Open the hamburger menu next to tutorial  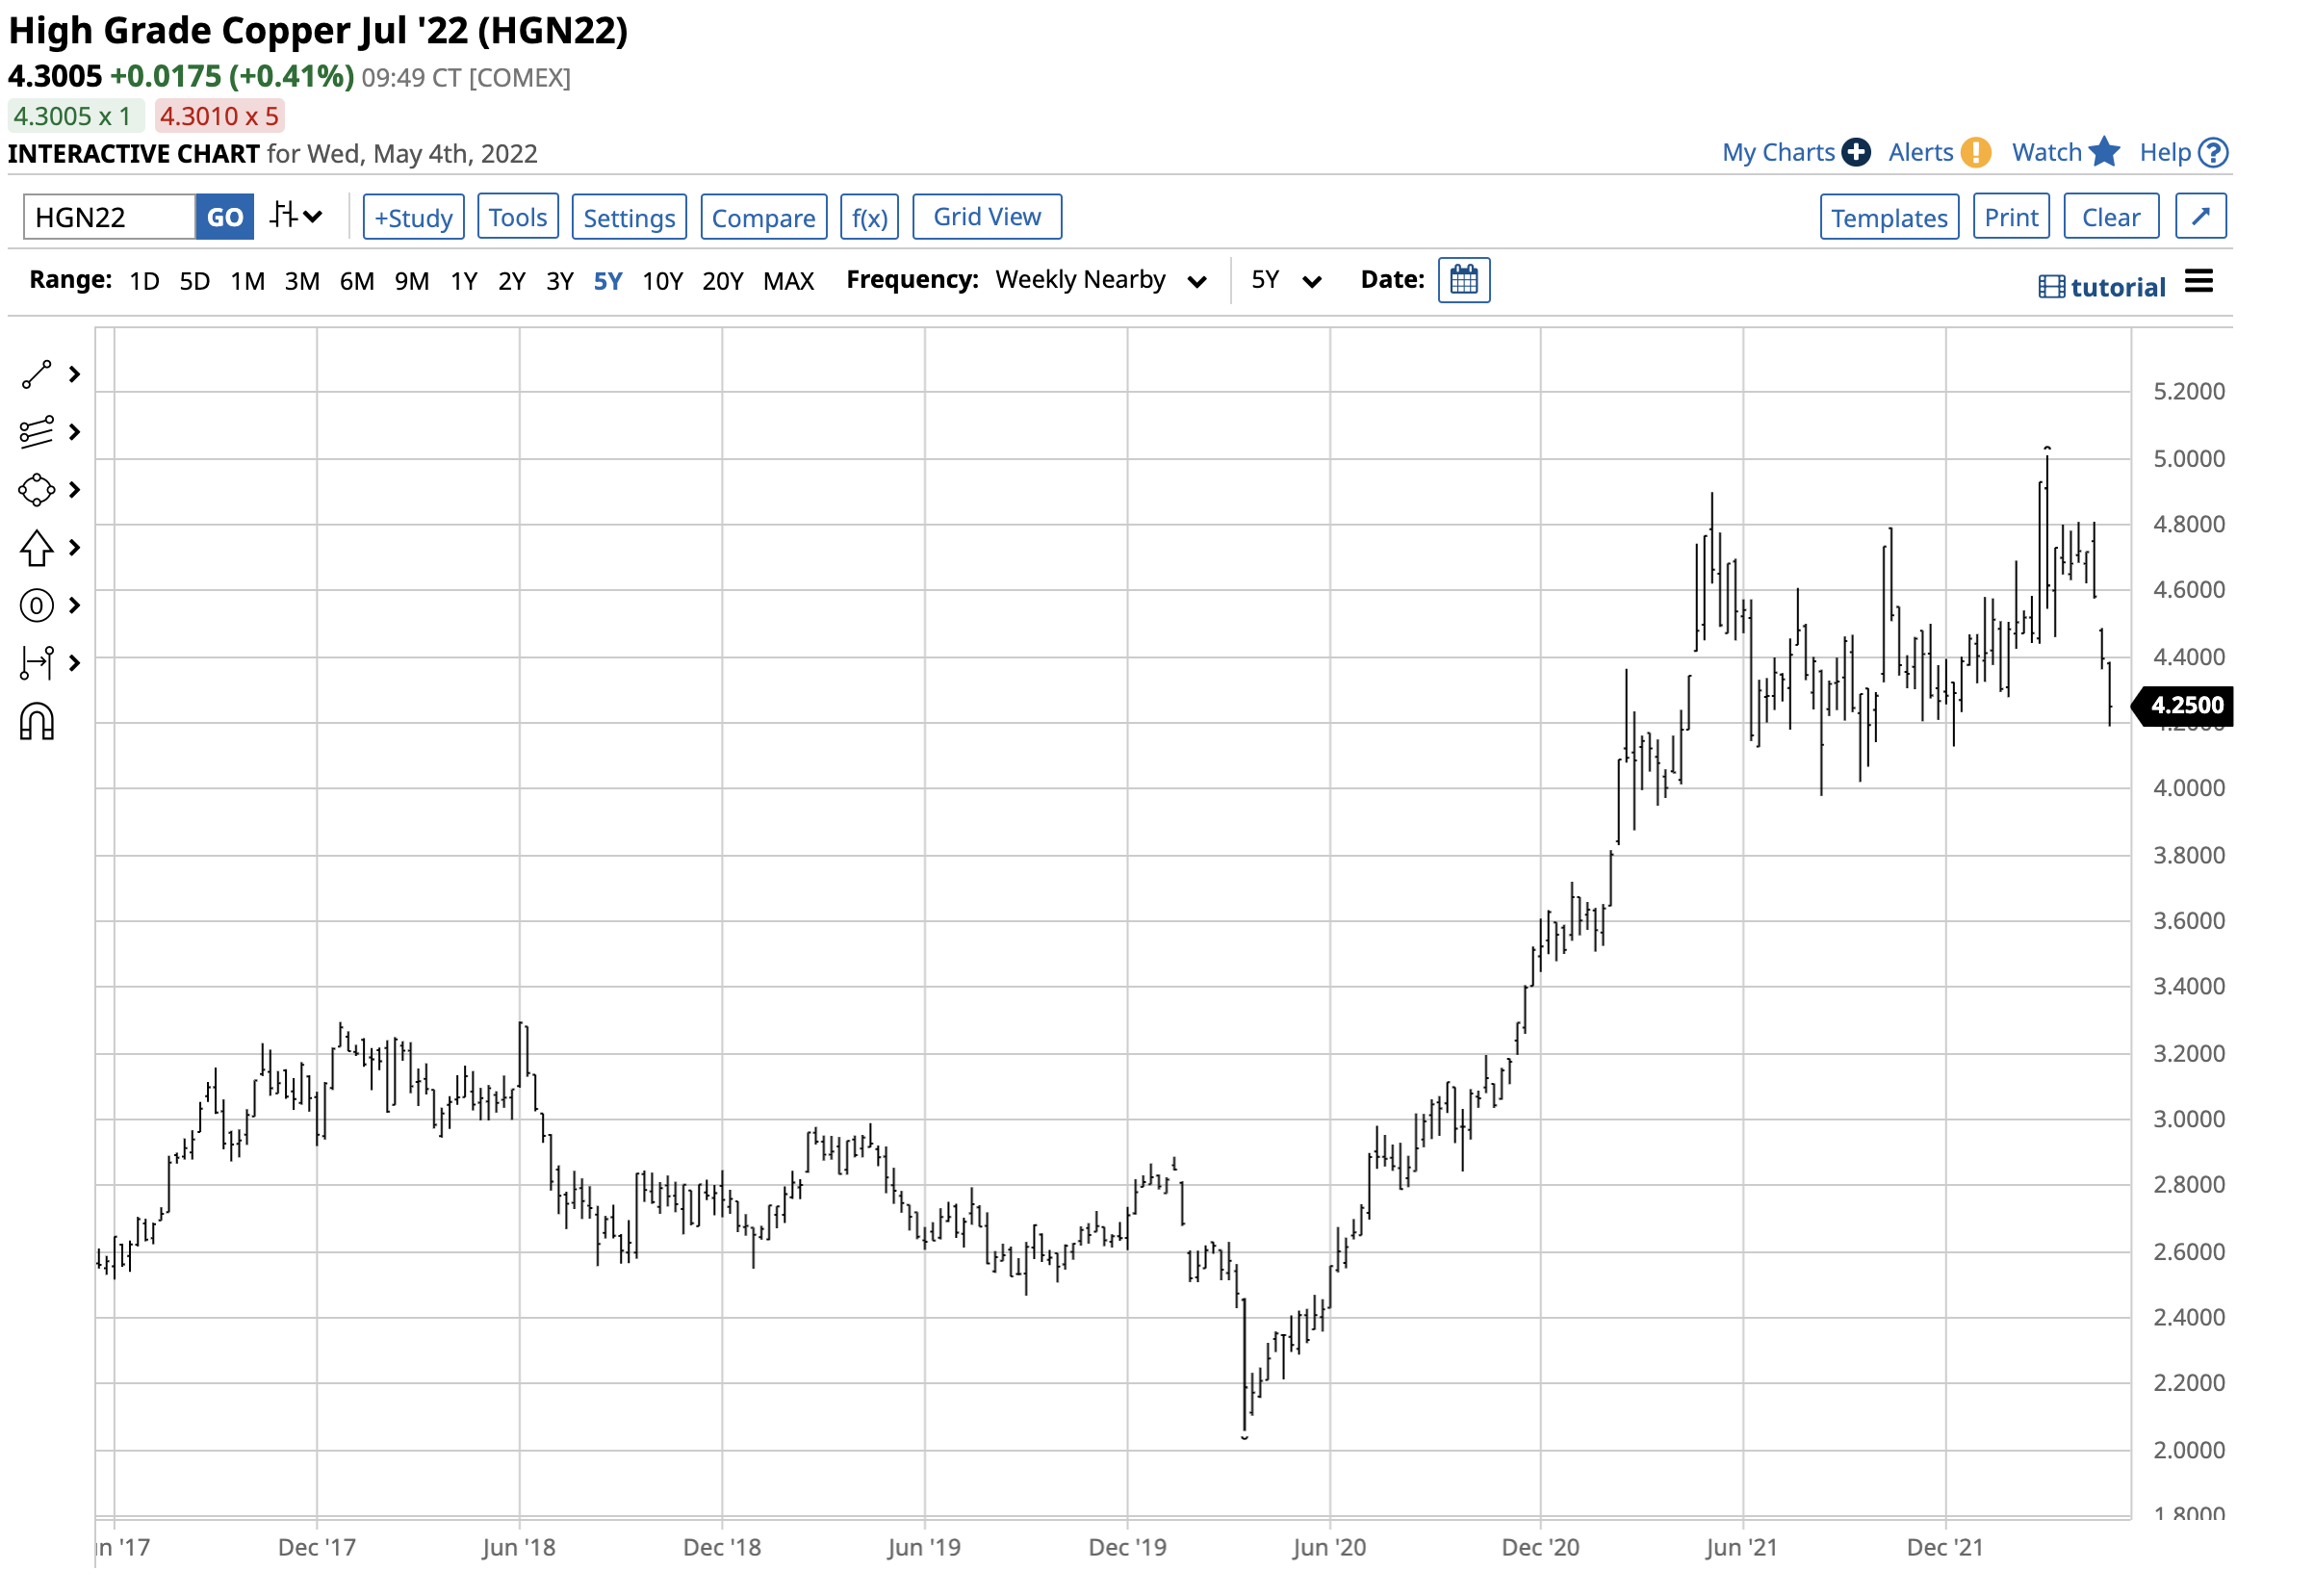tap(2201, 283)
